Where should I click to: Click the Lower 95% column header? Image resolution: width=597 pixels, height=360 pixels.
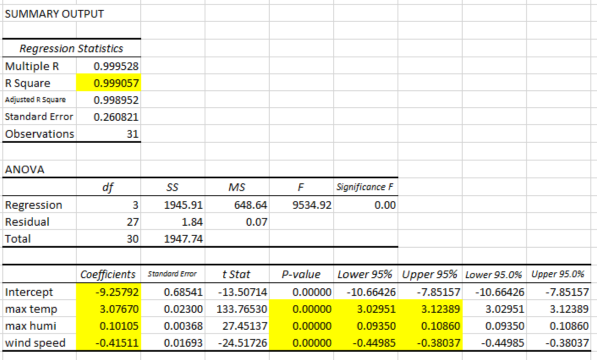(365, 274)
